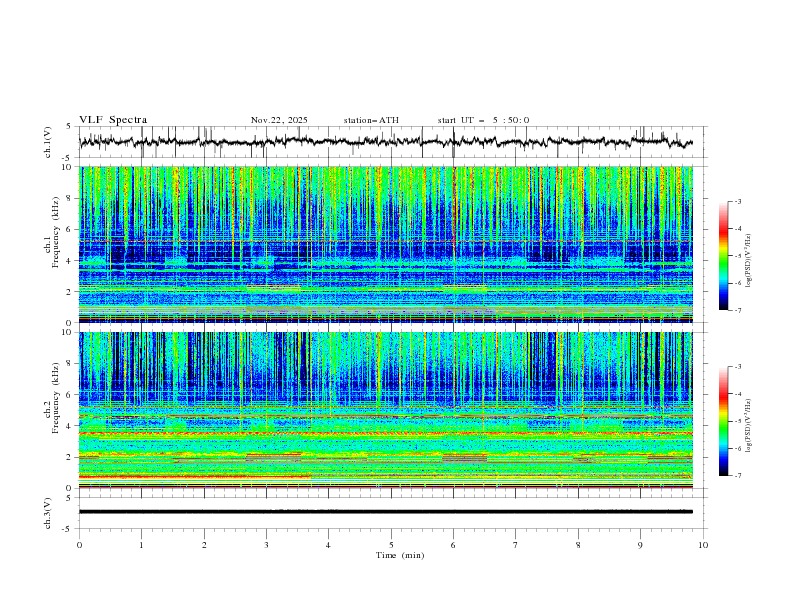Image resolution: width=792 pixels, height=612 pixels.
Task: Click the time-axis tick label "5"
Action: coord(391,545)
